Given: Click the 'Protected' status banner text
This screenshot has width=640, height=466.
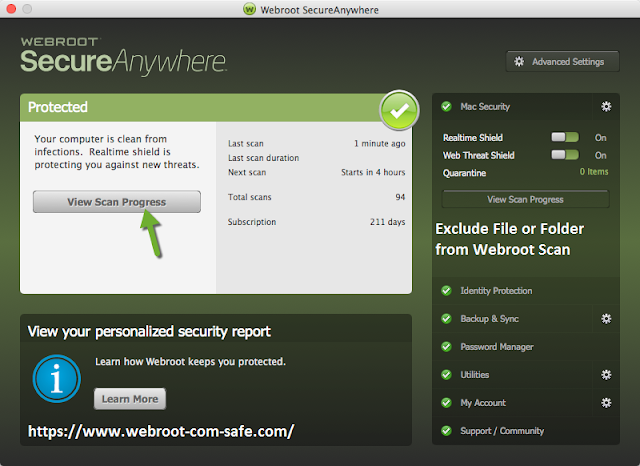Looking at the screenshot, I should [58, 107].
